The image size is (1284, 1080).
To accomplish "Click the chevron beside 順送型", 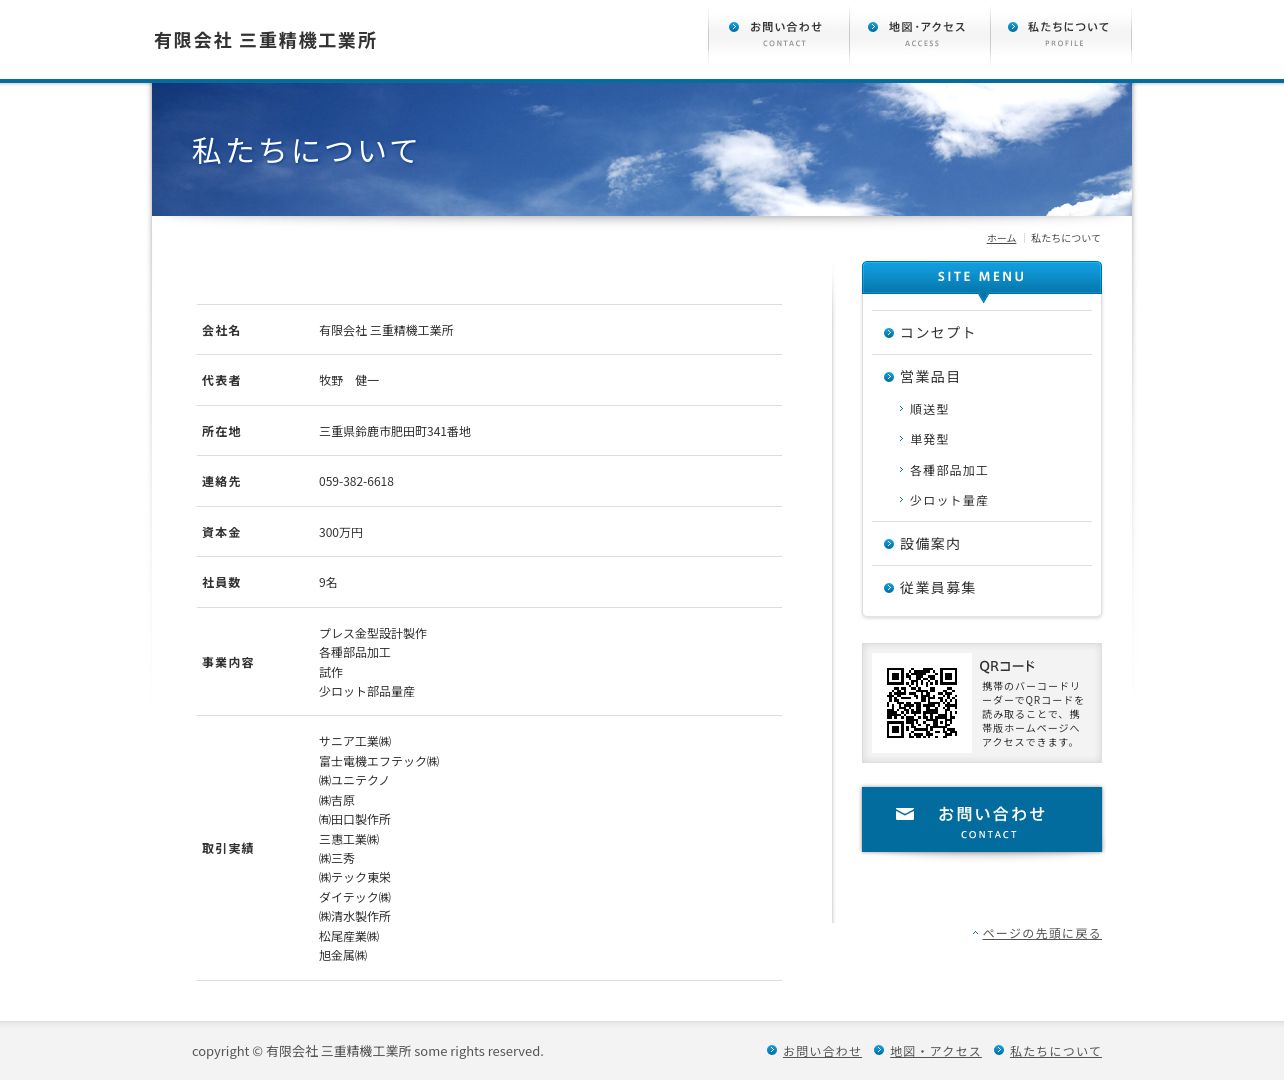I will (x=901, y=409).
